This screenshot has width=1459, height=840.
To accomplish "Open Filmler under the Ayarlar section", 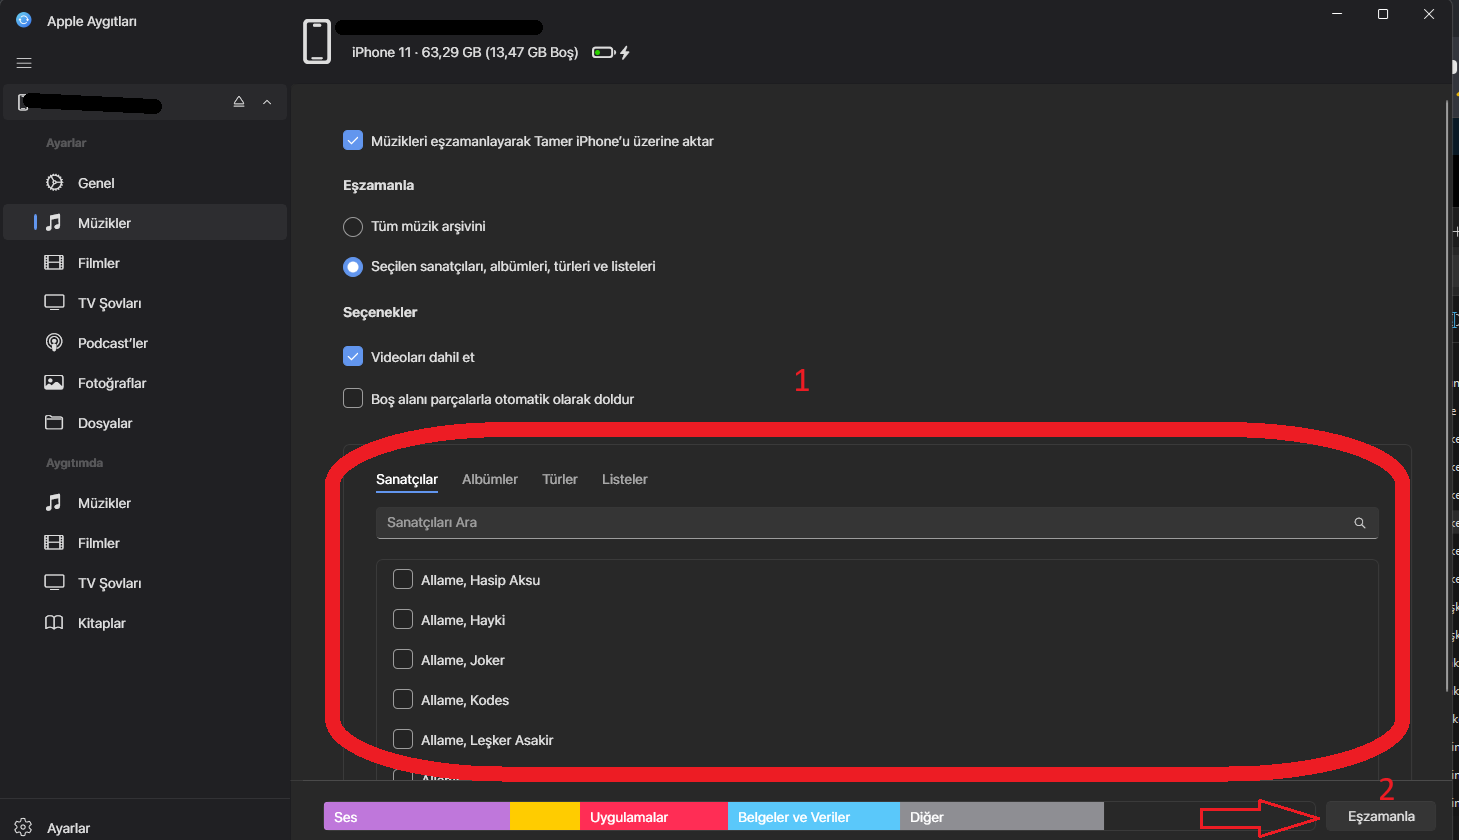I will 145,263.
